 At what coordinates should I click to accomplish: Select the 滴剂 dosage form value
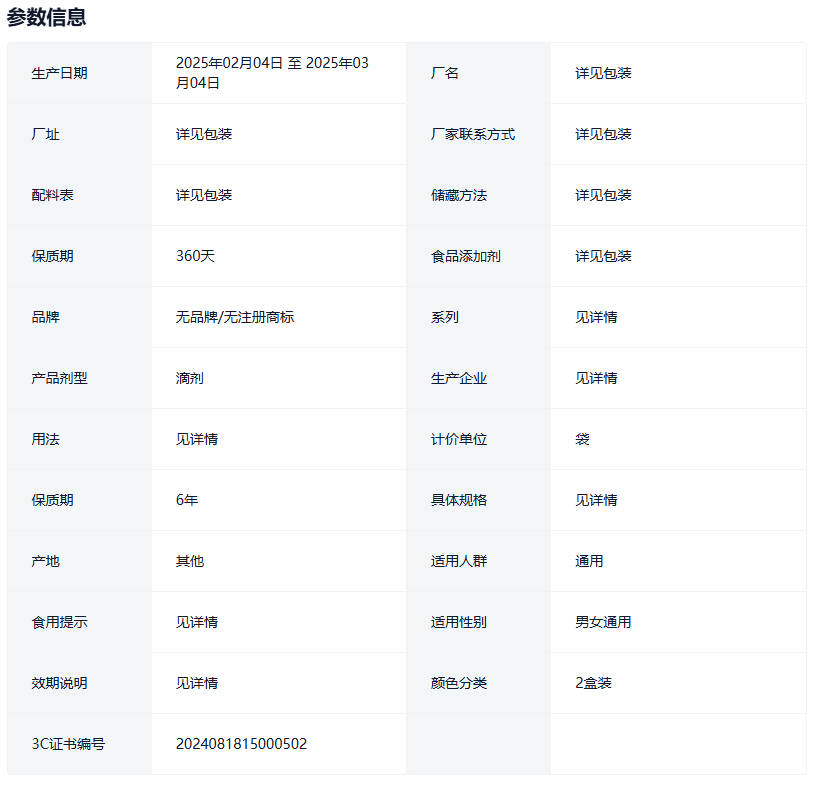(x=190, y=378)
